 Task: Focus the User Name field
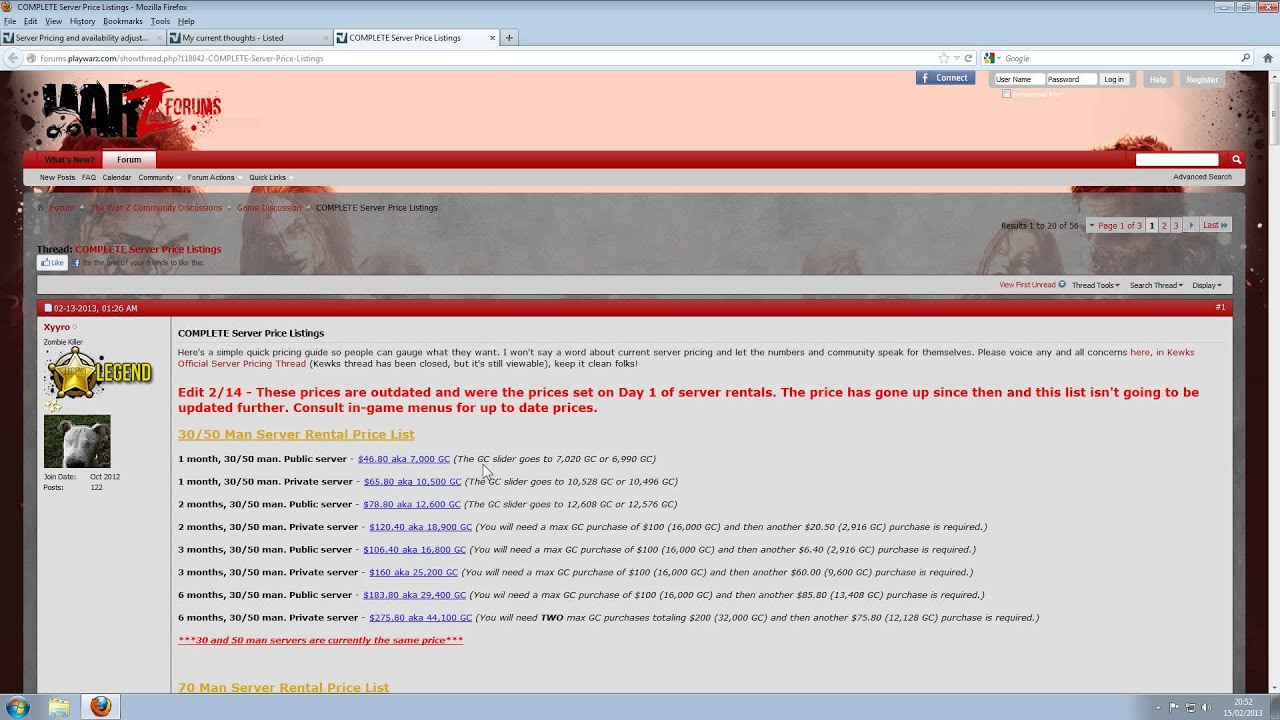pyautogui.click(x=1019, y=79)
